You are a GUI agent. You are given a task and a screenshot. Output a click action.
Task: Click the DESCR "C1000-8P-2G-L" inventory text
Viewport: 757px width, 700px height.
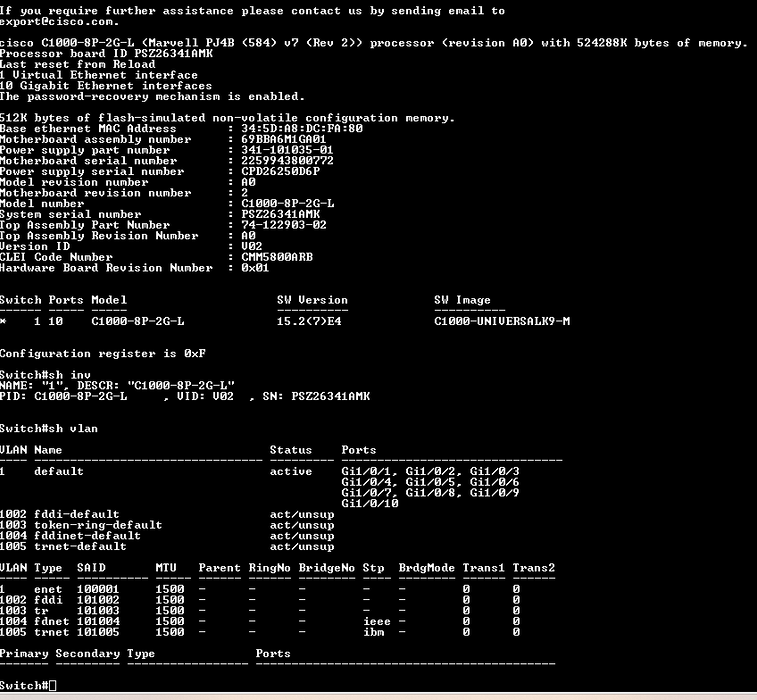pos(156,385)
